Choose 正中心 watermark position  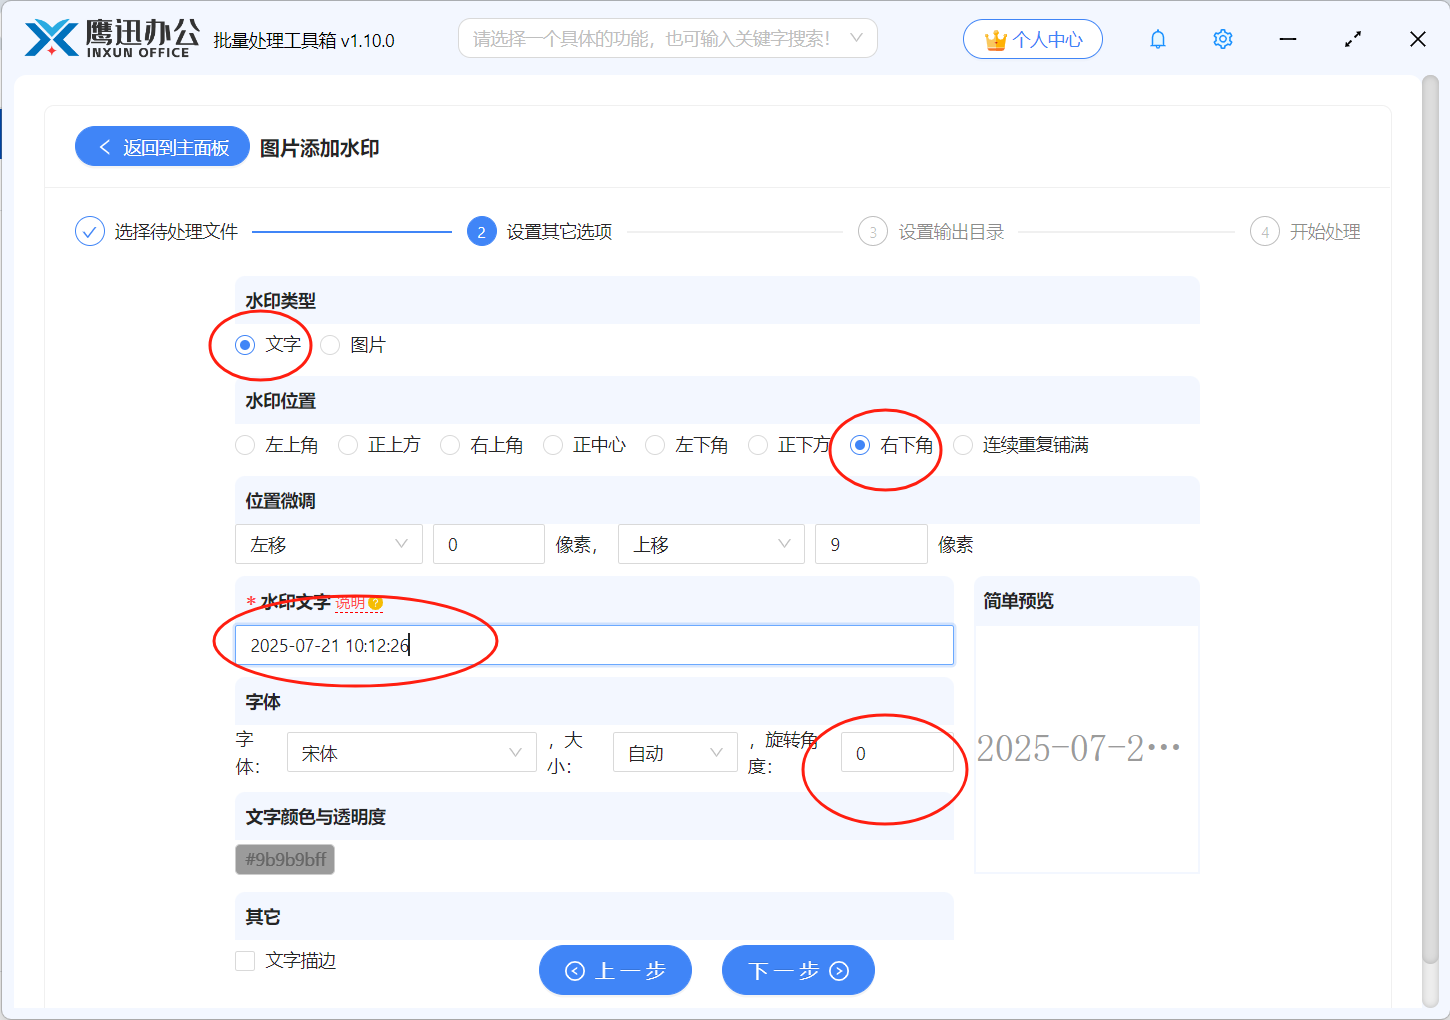pos(553,445)
